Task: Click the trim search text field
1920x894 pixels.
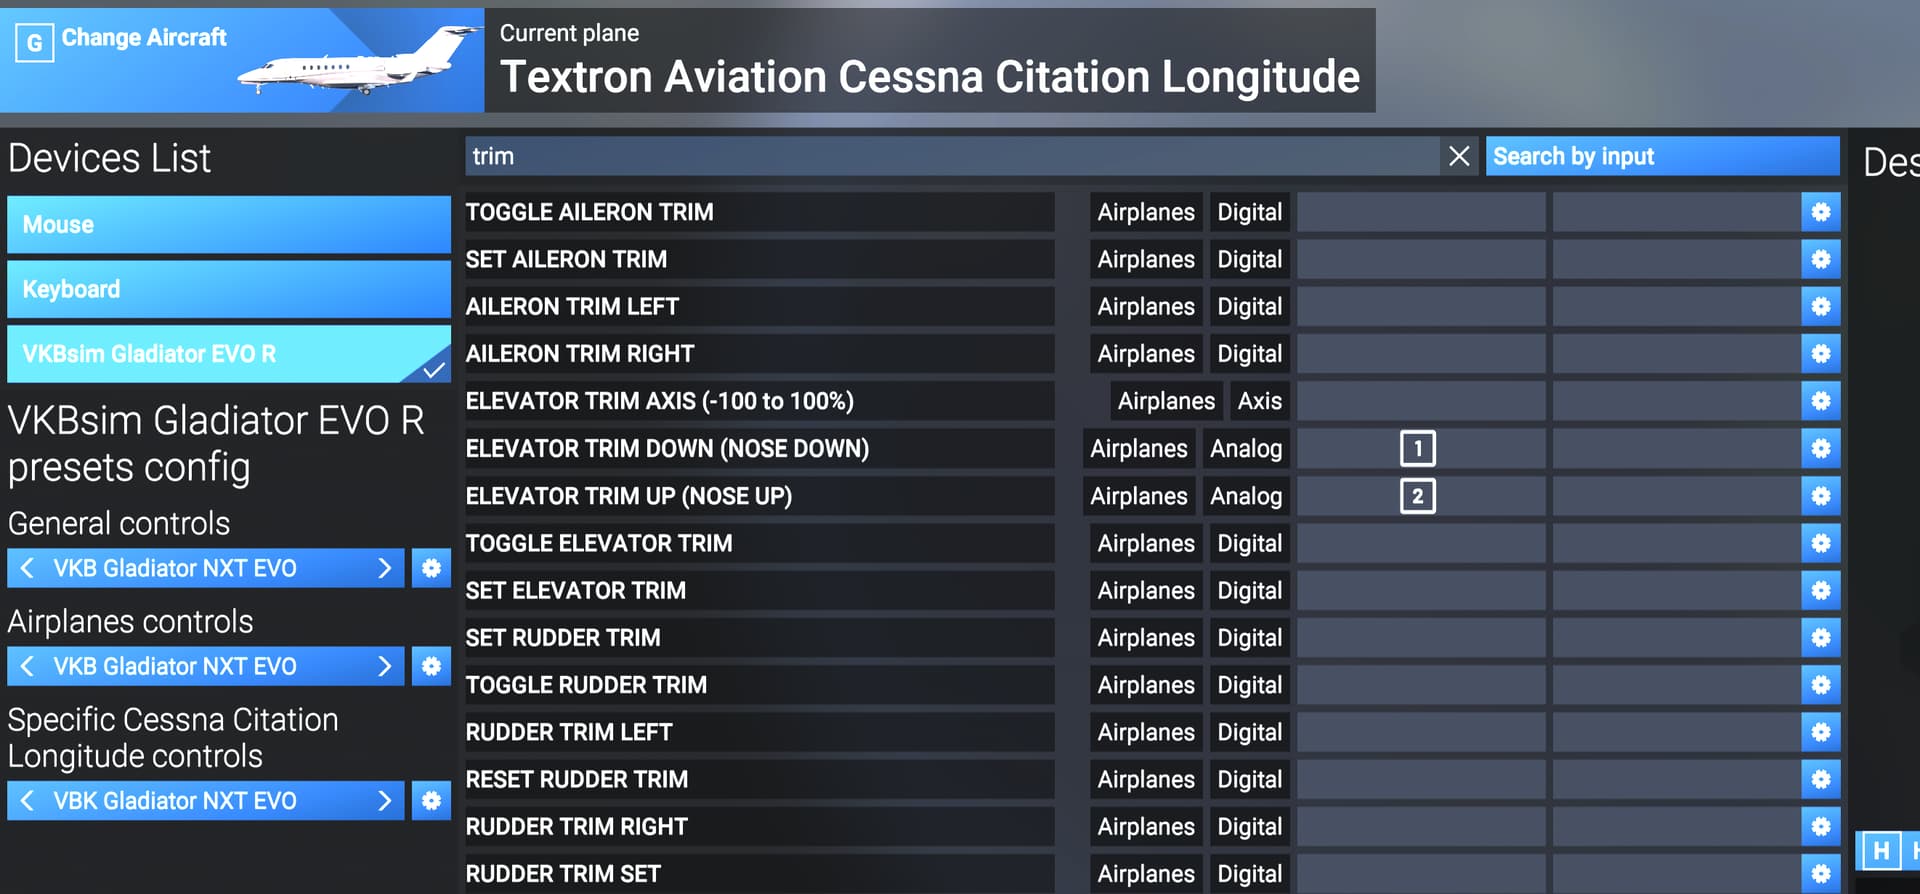Action: point(952,156)
